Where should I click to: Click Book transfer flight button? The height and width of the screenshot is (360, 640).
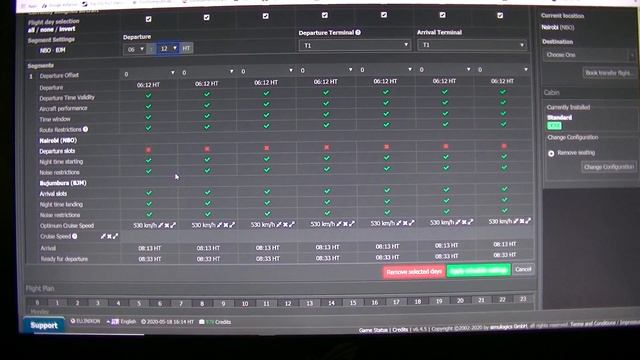609,73
